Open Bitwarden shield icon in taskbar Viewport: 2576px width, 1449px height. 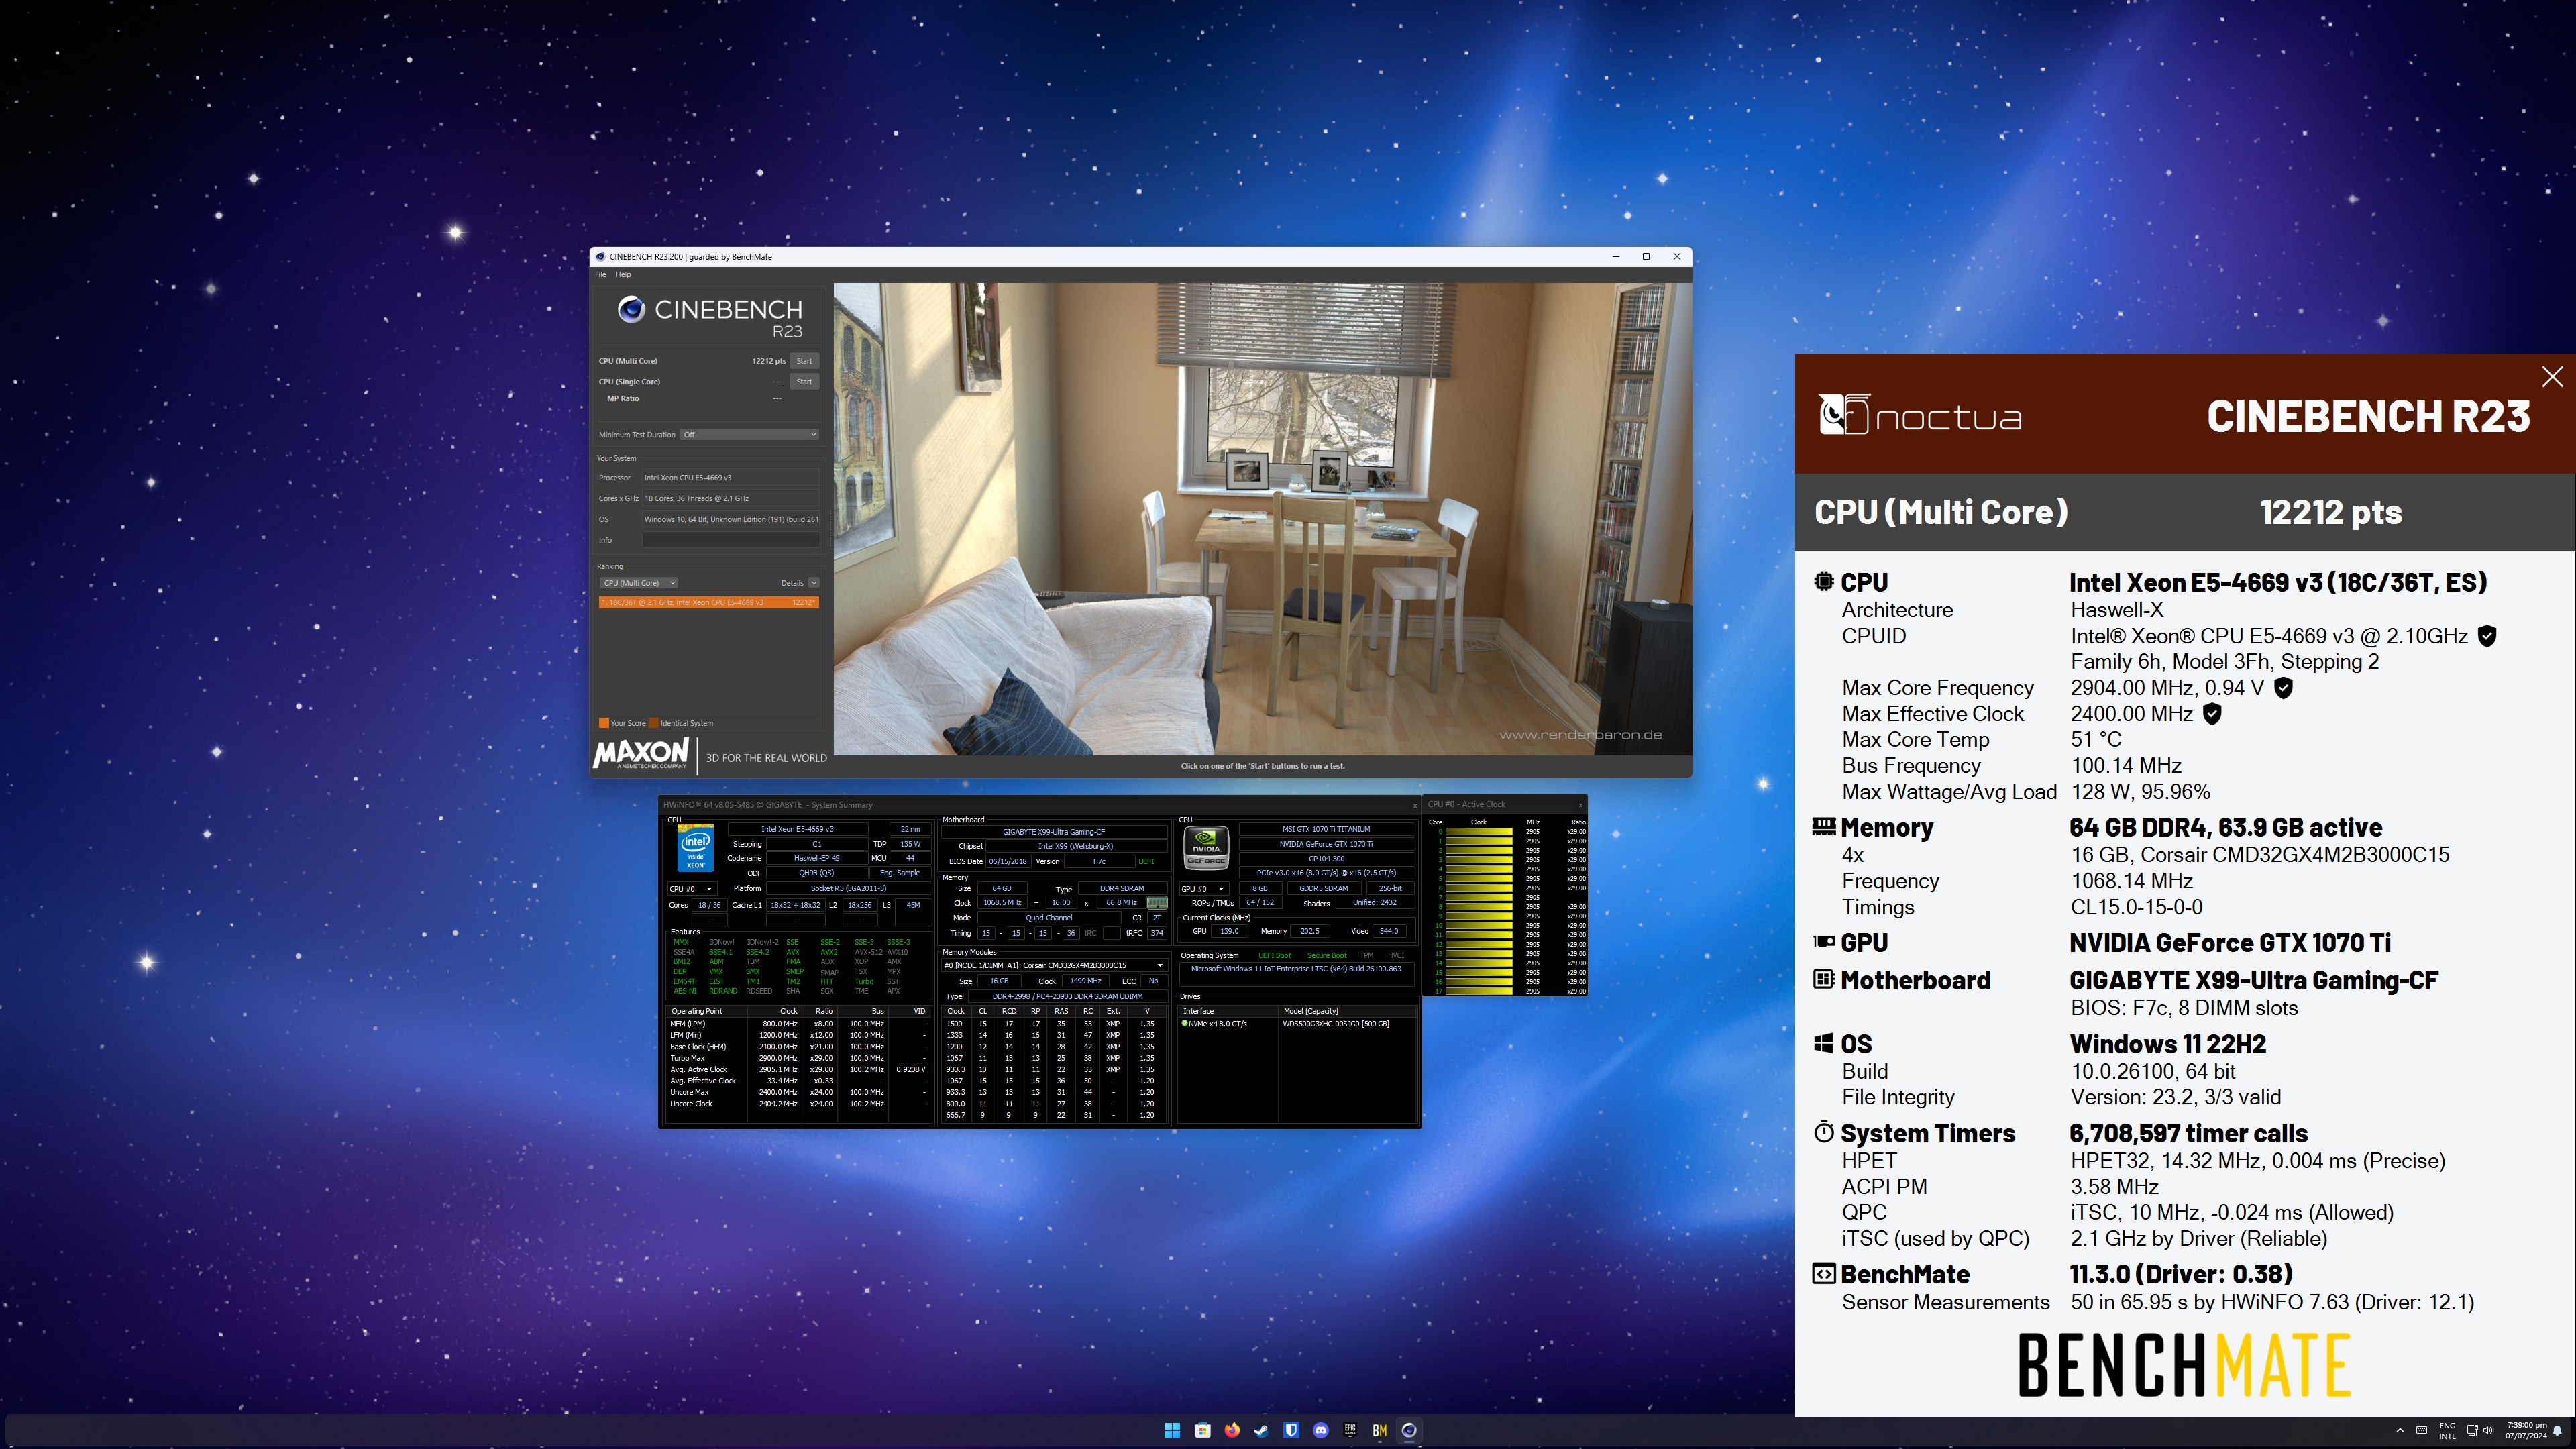[x=1291, y=1430]
